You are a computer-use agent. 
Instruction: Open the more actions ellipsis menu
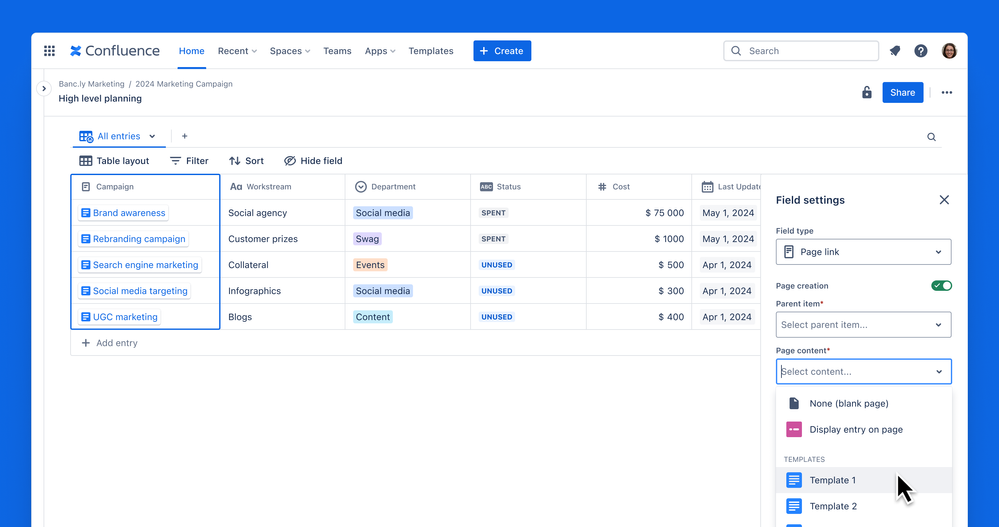point(947,92)
